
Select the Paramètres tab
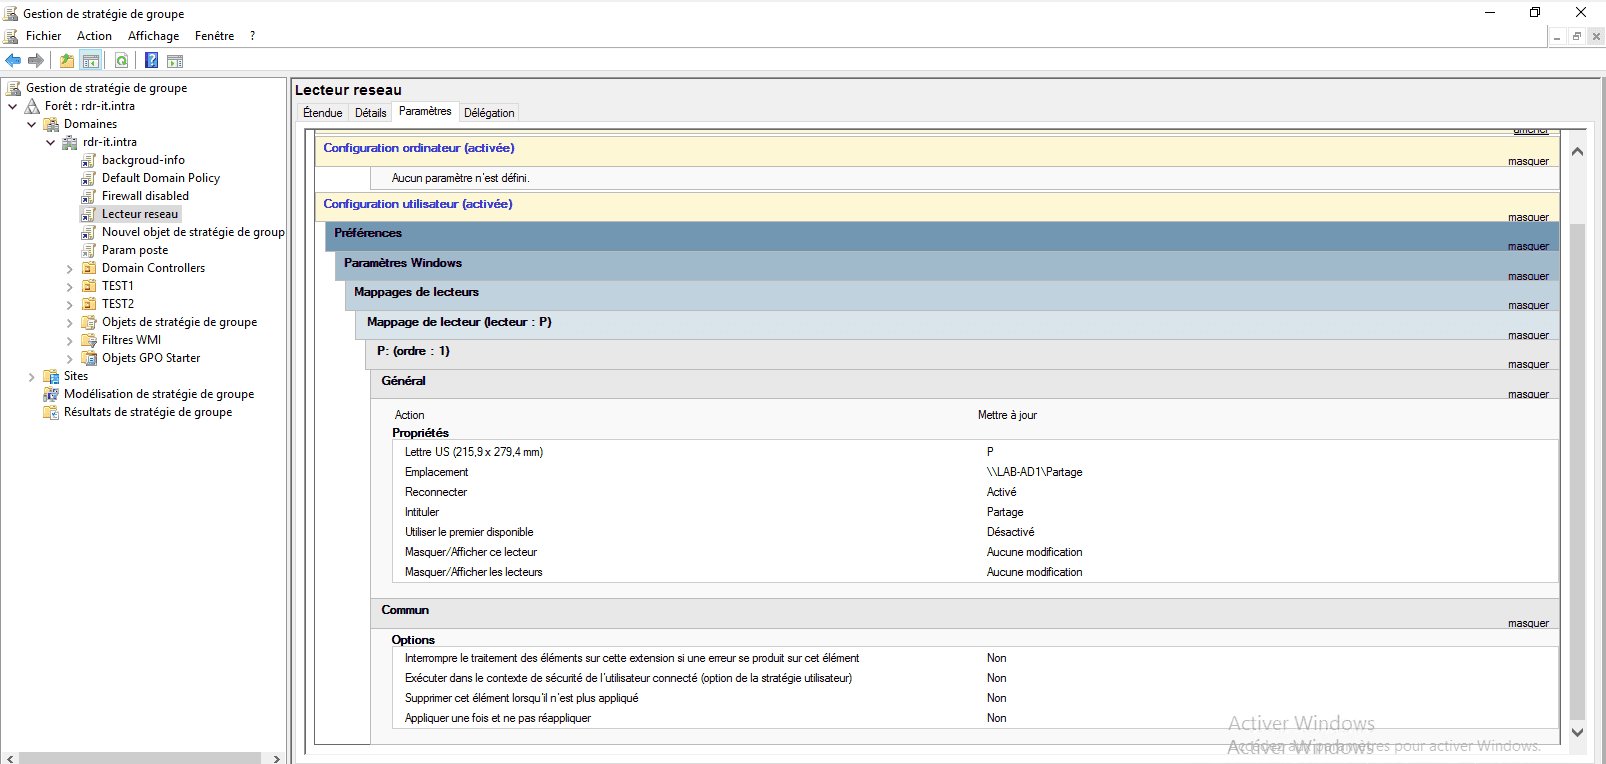pos(425,111)
